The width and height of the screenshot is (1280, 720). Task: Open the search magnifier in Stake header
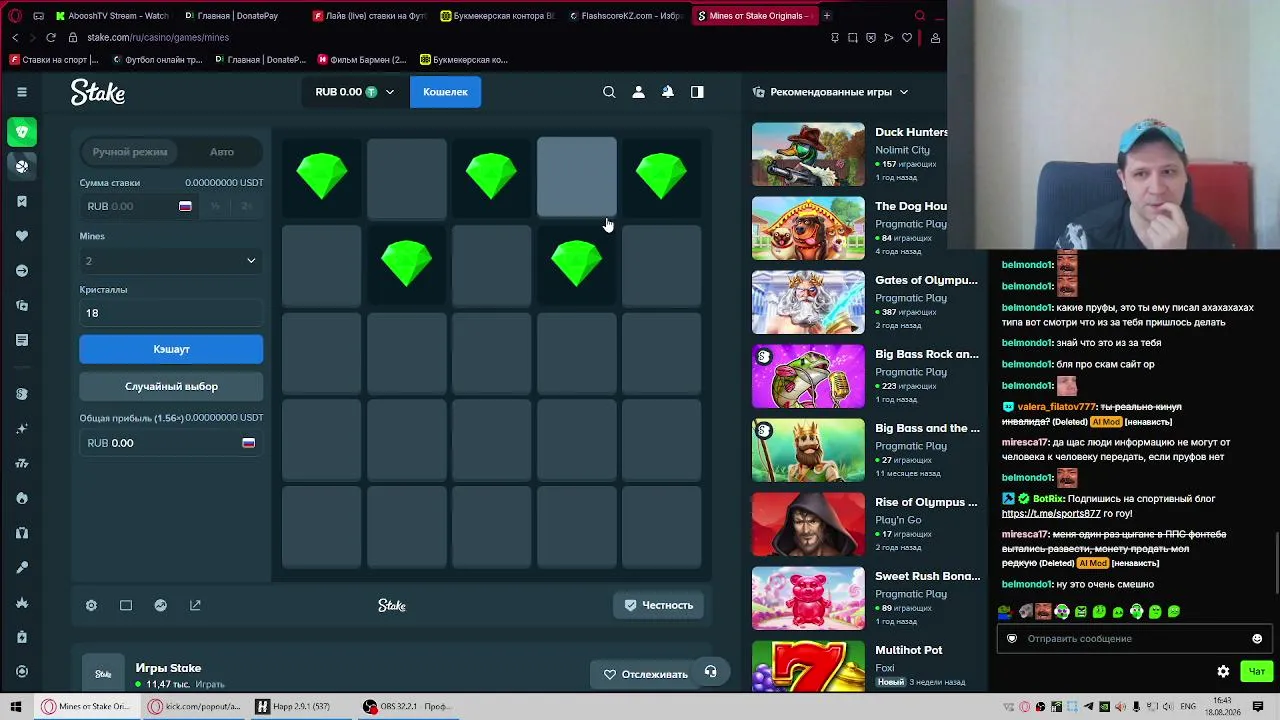coord(609,92)
